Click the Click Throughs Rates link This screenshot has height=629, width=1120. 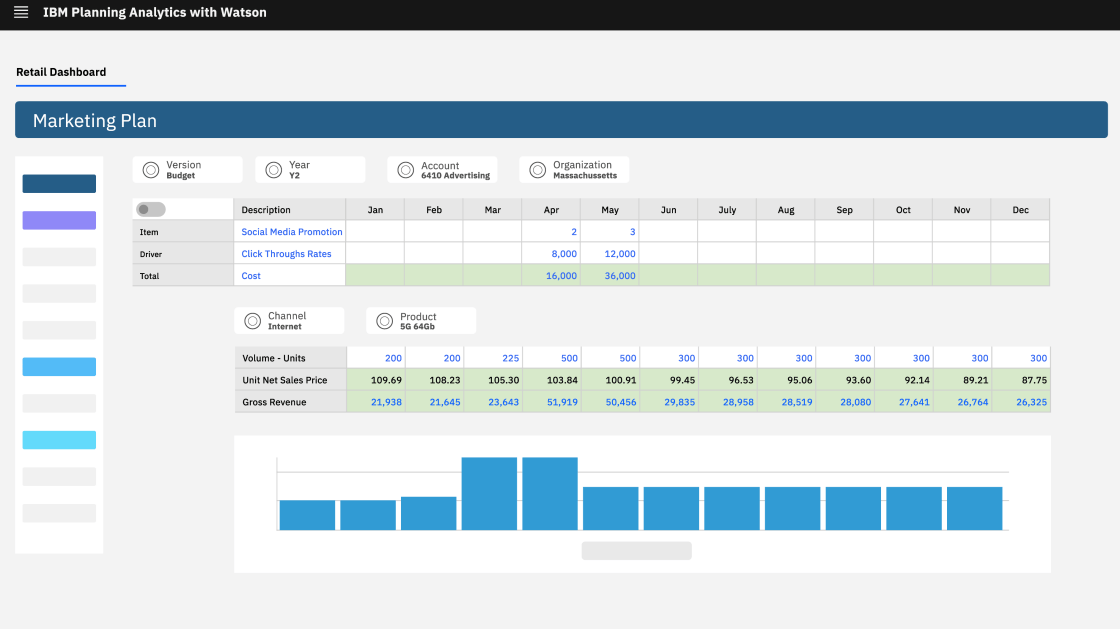286,254
